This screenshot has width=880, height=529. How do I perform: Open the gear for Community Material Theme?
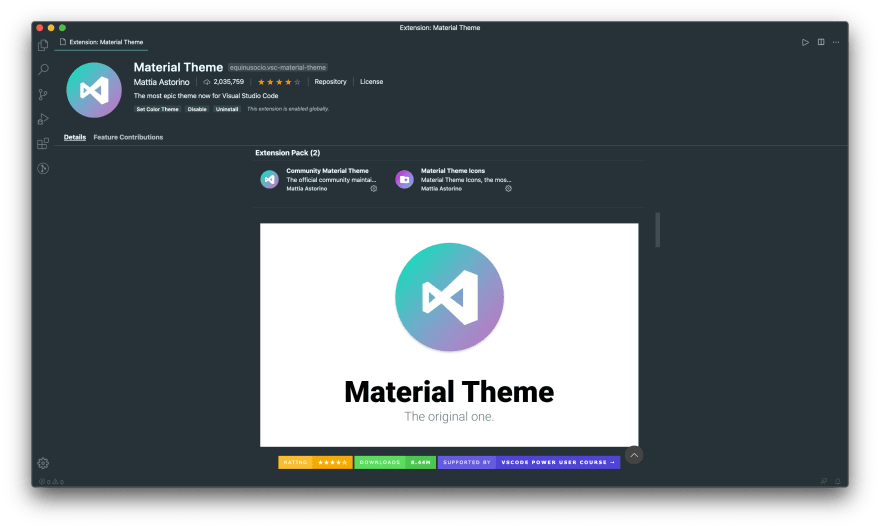pyautogui.click(x=374, y=188)
